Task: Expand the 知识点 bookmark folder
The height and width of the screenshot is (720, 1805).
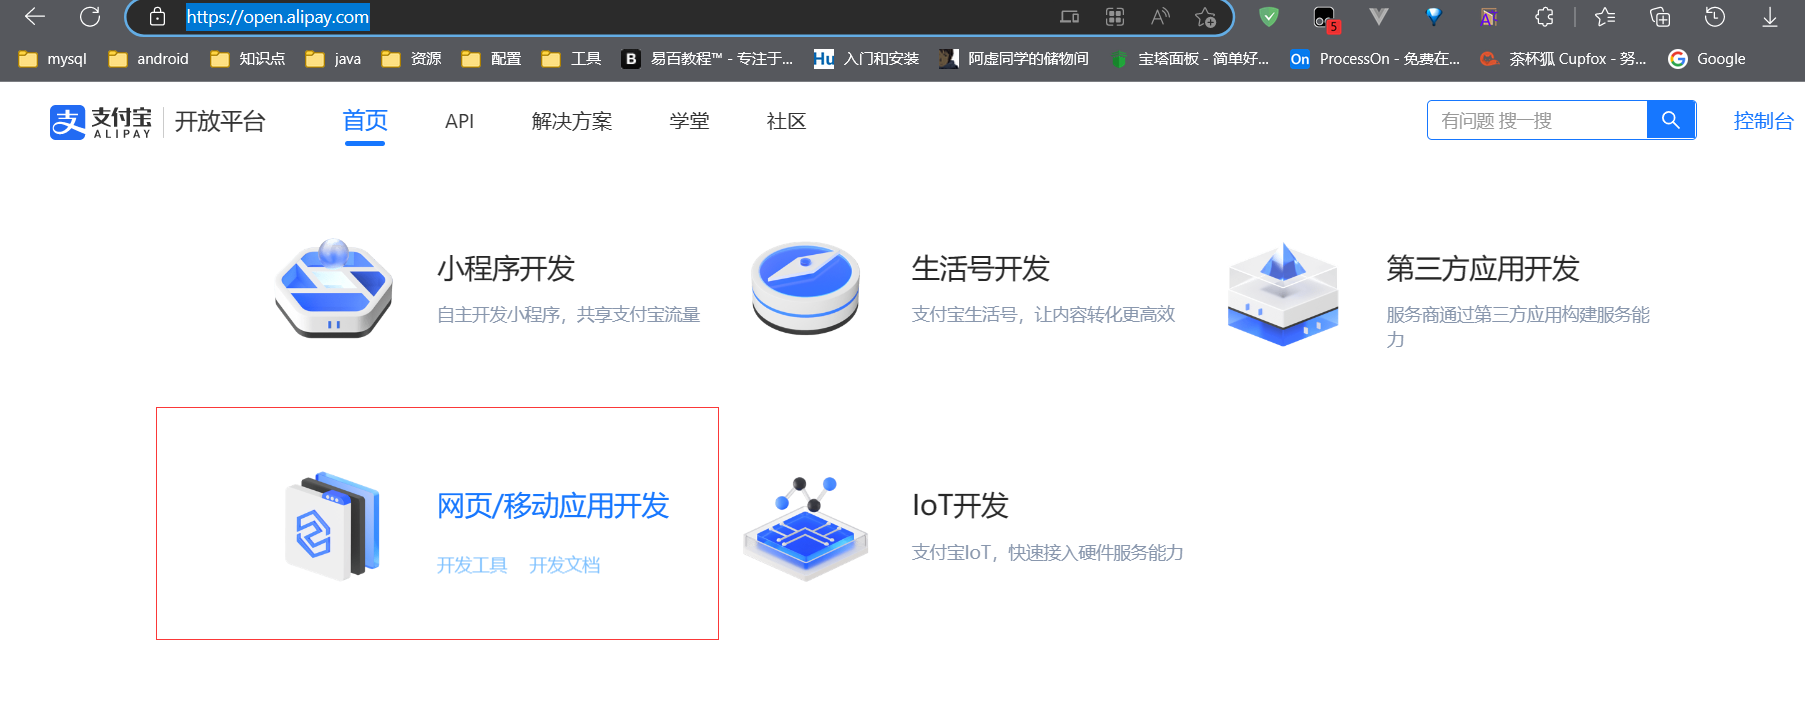Action: click(248, 59)
